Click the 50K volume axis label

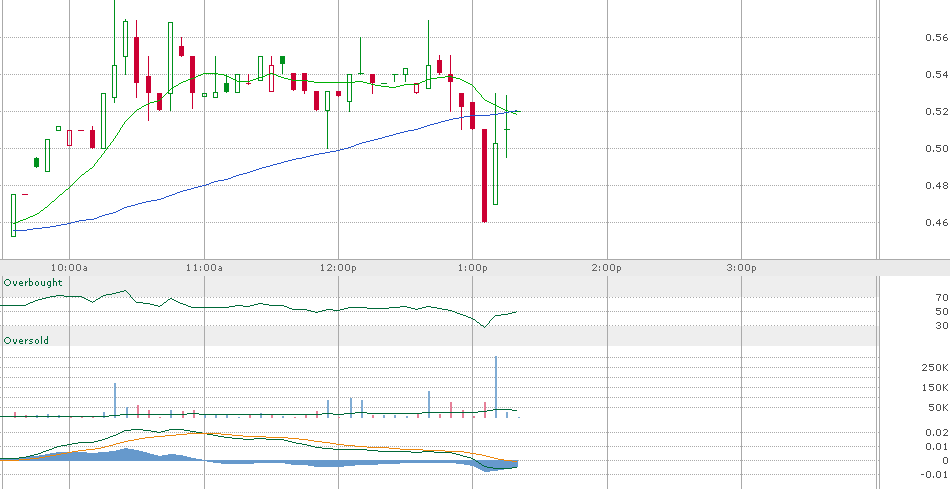pyautogui.click(x=939, y=408)
